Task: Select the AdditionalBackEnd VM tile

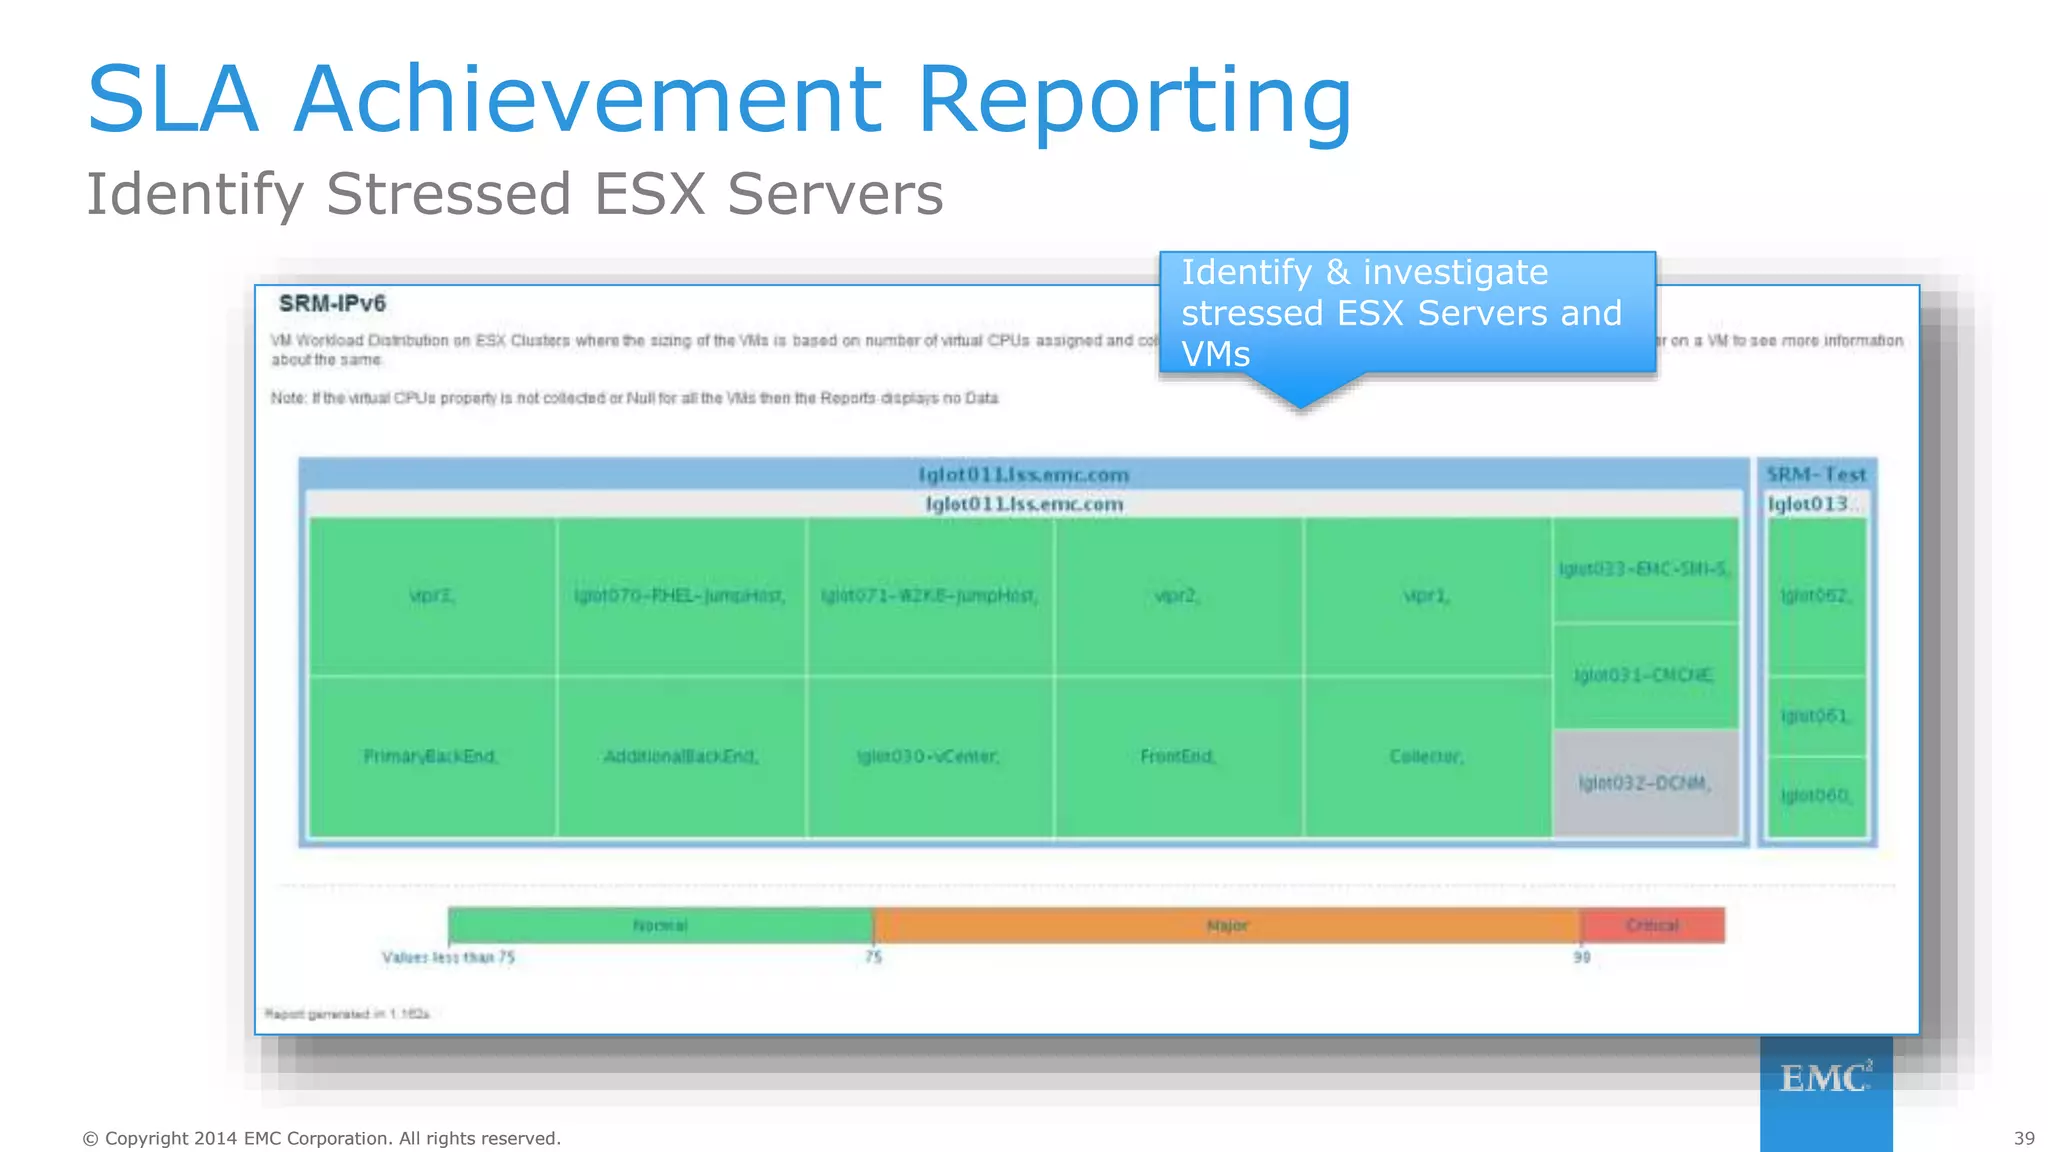Action: 680,756
